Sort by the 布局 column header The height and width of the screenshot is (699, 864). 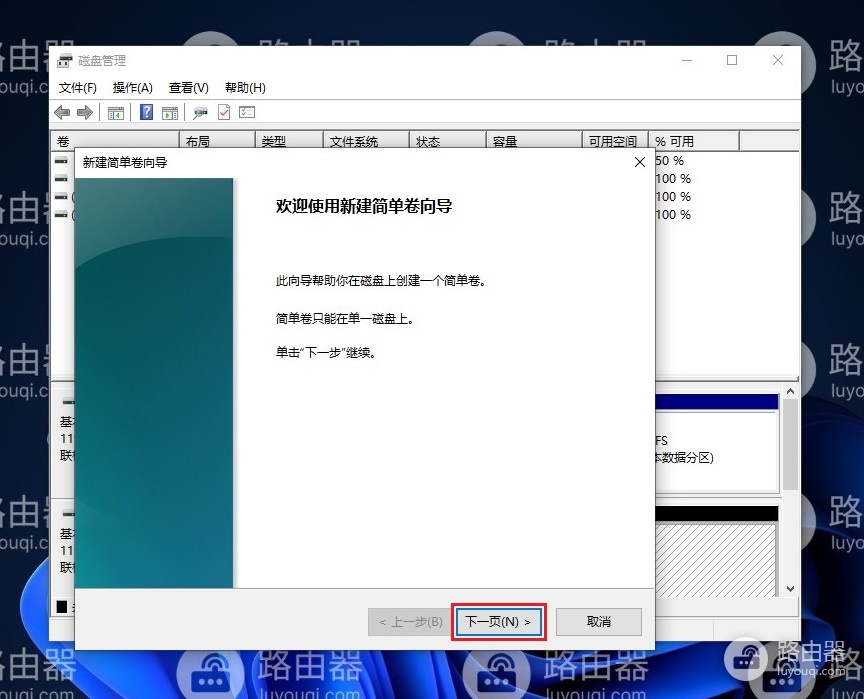click(218, 142)
